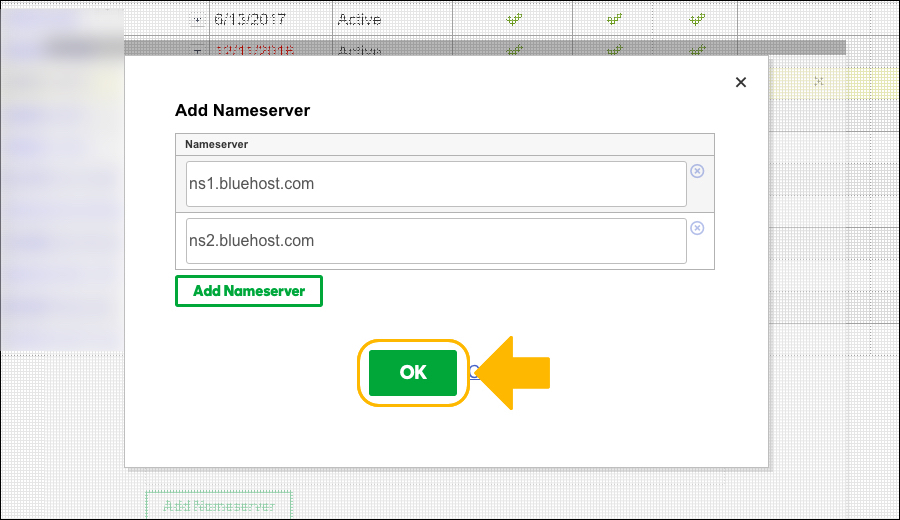
Task: Click the Nameserver column header
Action: 216,145
